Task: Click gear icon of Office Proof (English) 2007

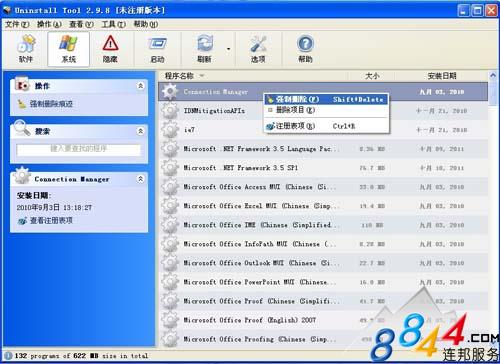Action: coord(170,320)
